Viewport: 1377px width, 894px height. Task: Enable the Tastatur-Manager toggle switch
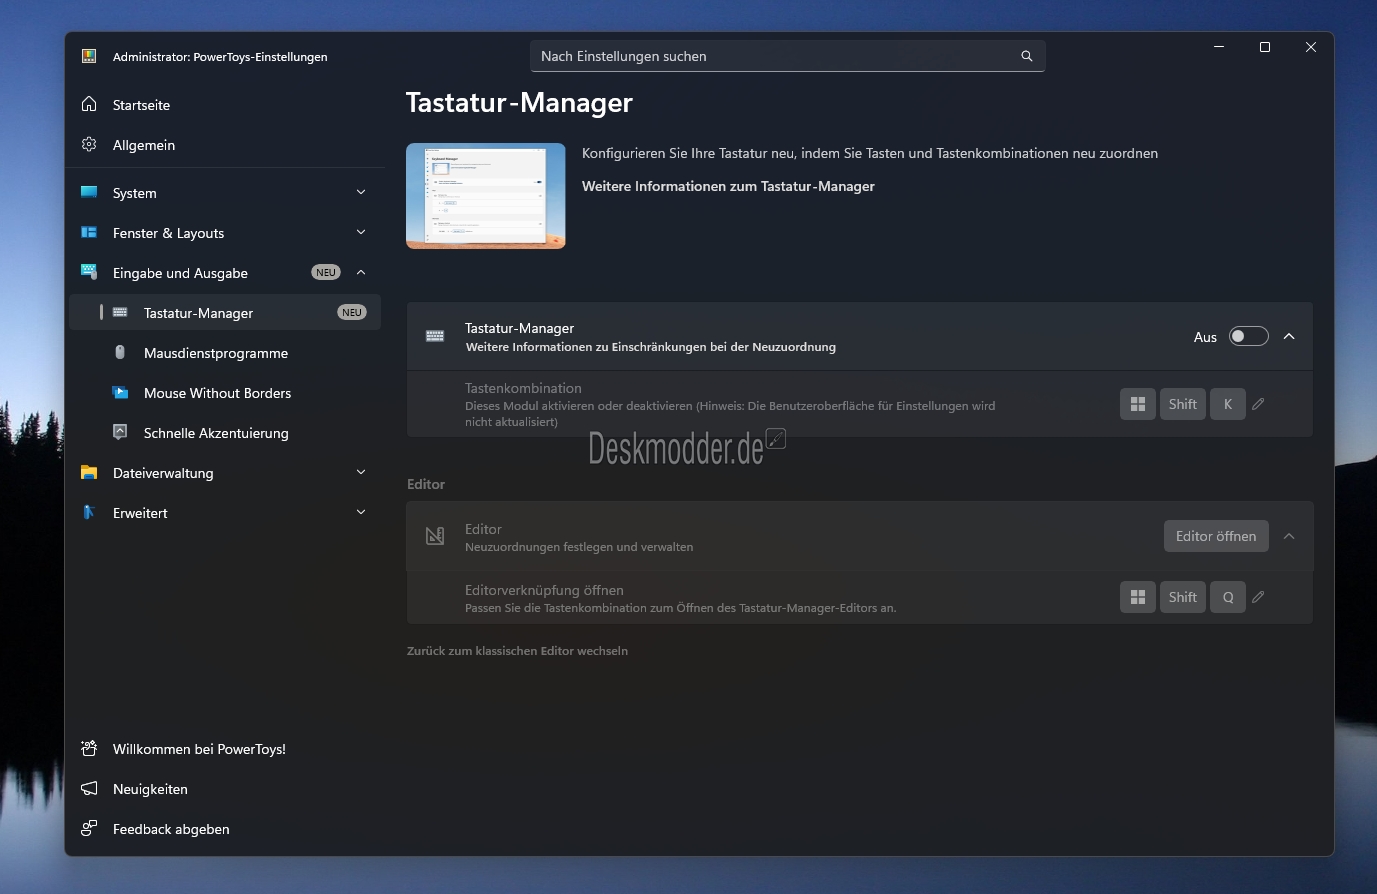tap(1248, 337)
